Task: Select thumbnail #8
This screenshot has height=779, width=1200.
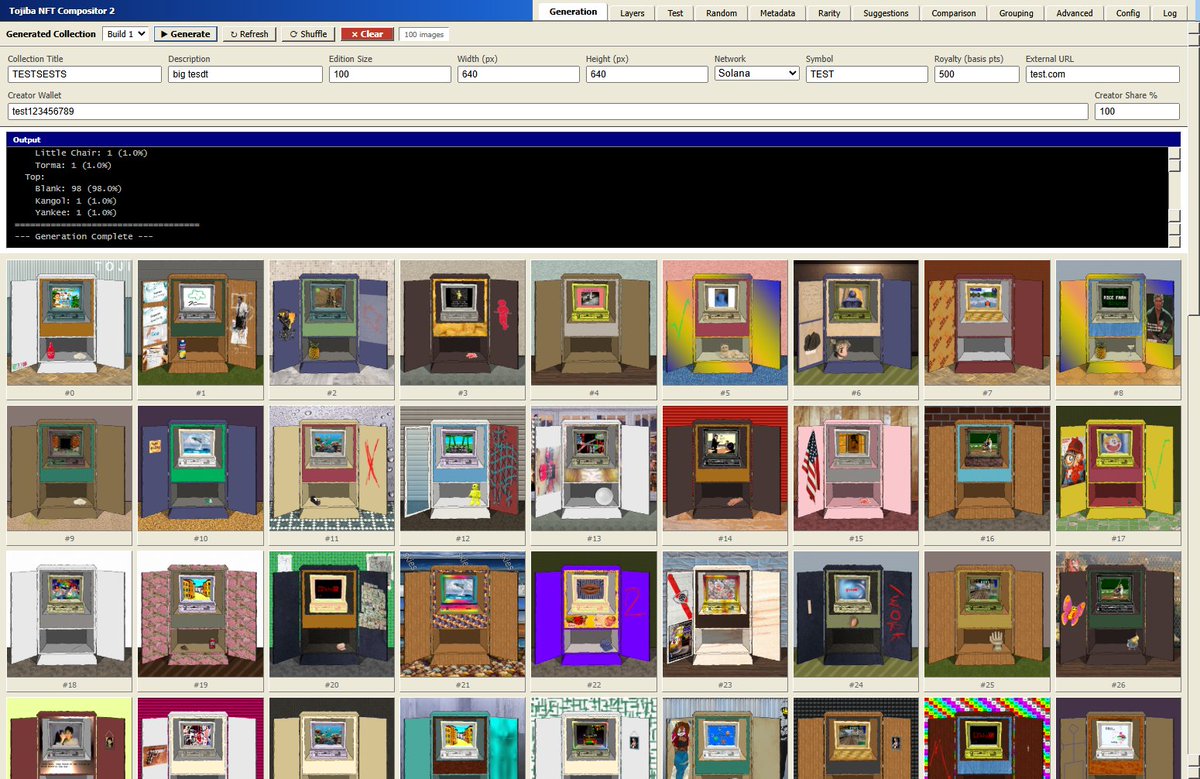Action: 1118,330
